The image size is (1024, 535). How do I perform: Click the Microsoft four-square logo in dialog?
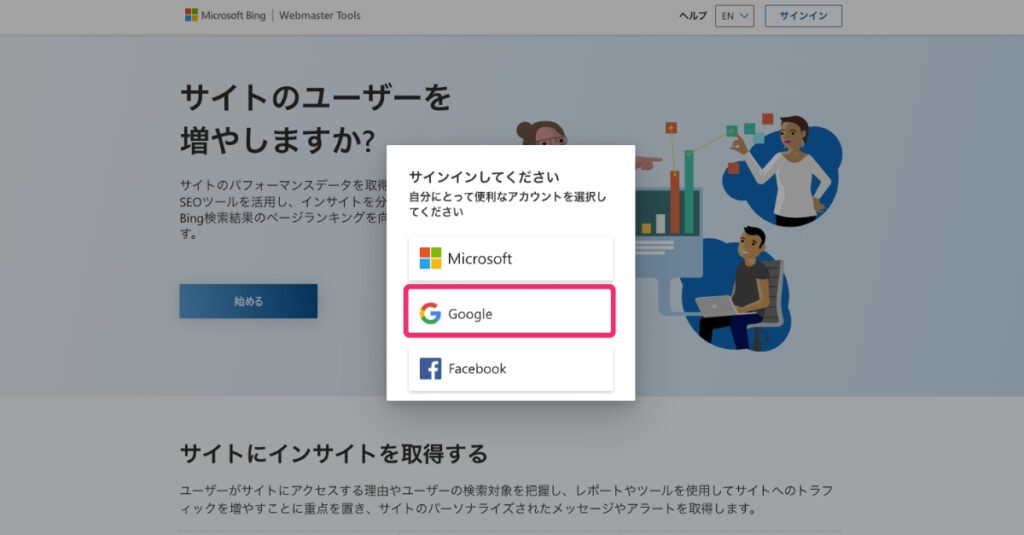coord(430,259)
